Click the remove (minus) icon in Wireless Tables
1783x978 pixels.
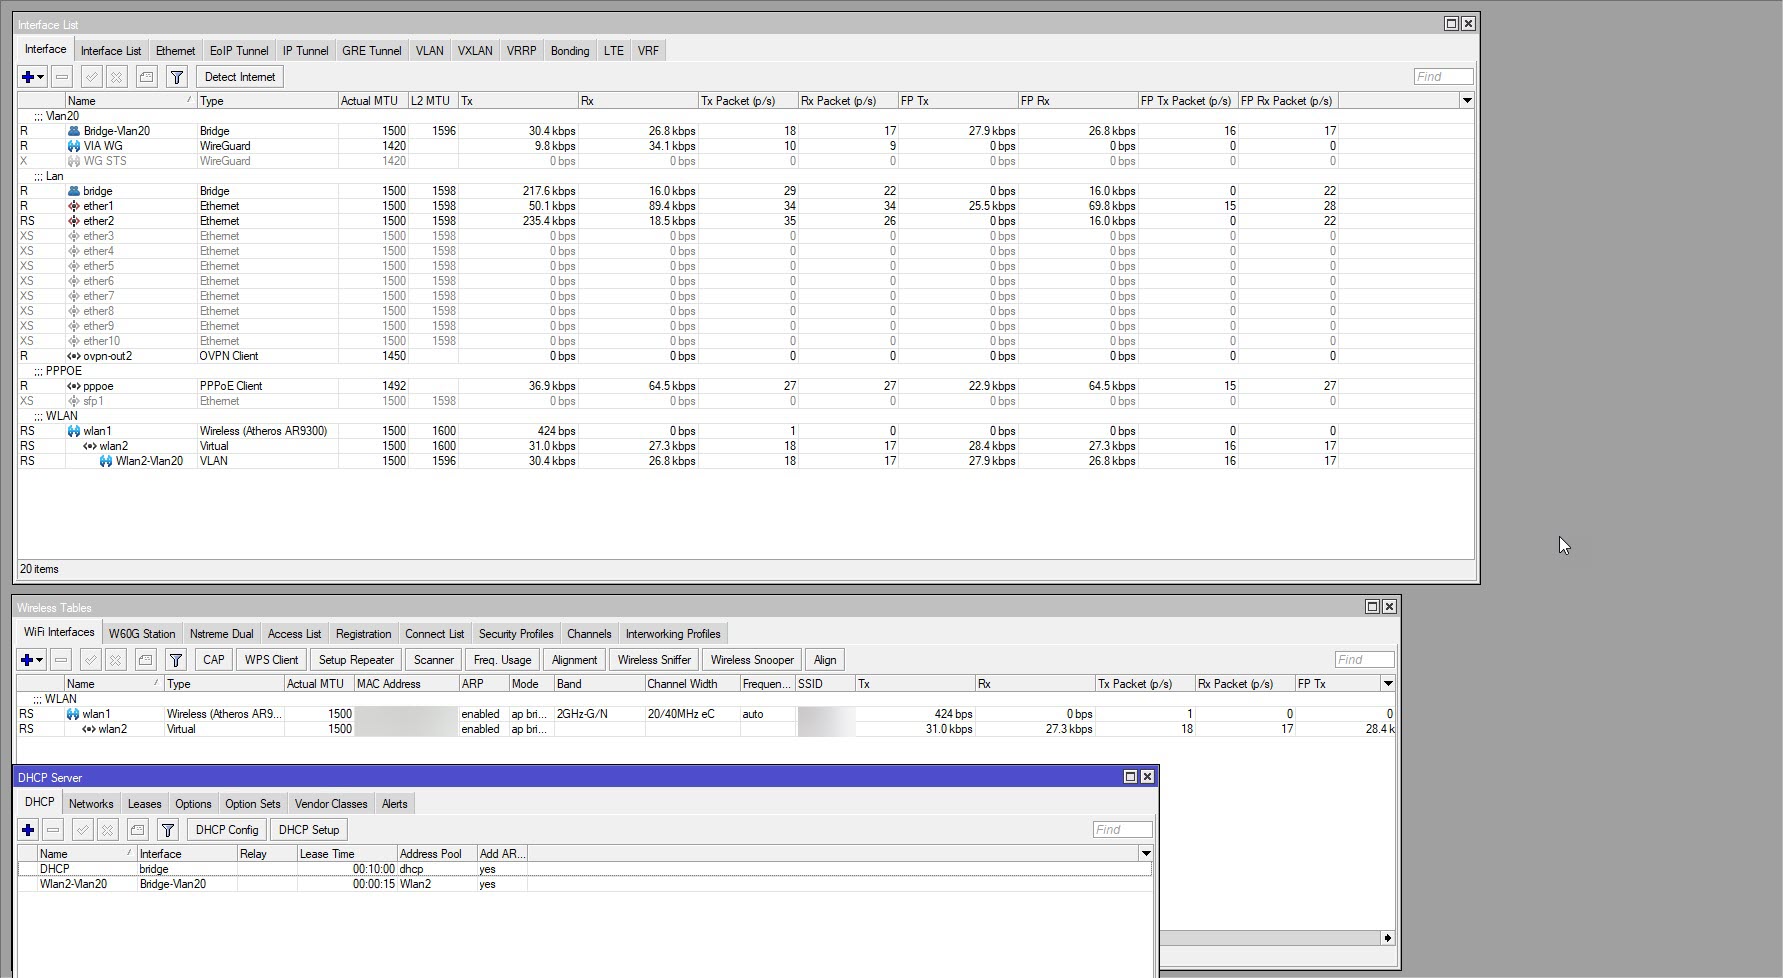[x=61, y=660]
